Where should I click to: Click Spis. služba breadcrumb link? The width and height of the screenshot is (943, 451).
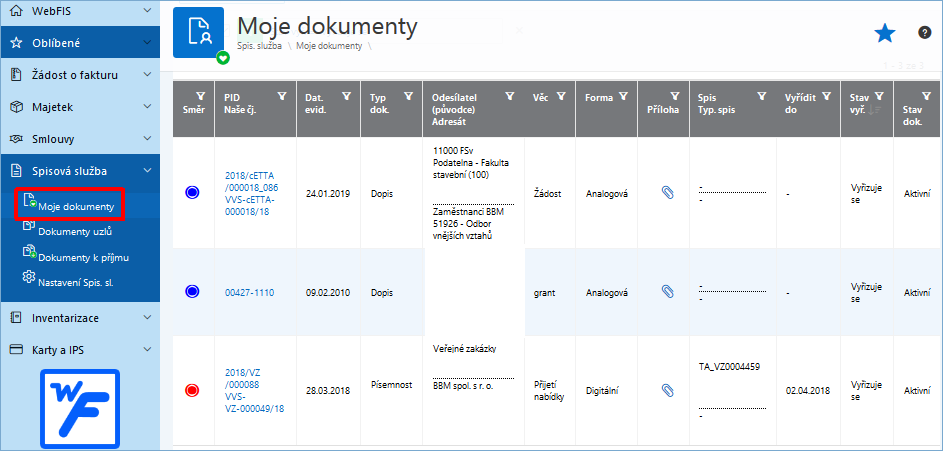click(259, 46)
